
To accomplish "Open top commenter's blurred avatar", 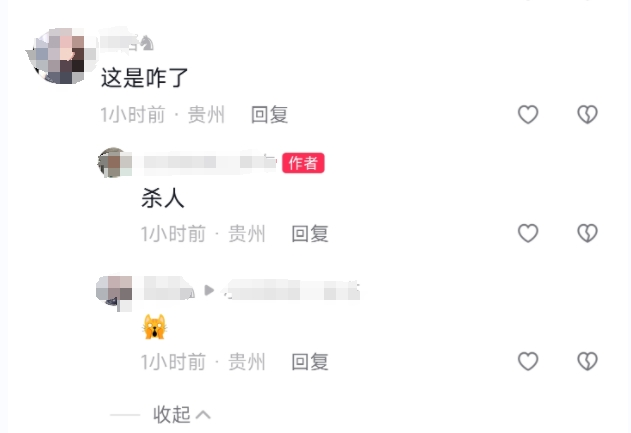I will [x=60, y=56].
